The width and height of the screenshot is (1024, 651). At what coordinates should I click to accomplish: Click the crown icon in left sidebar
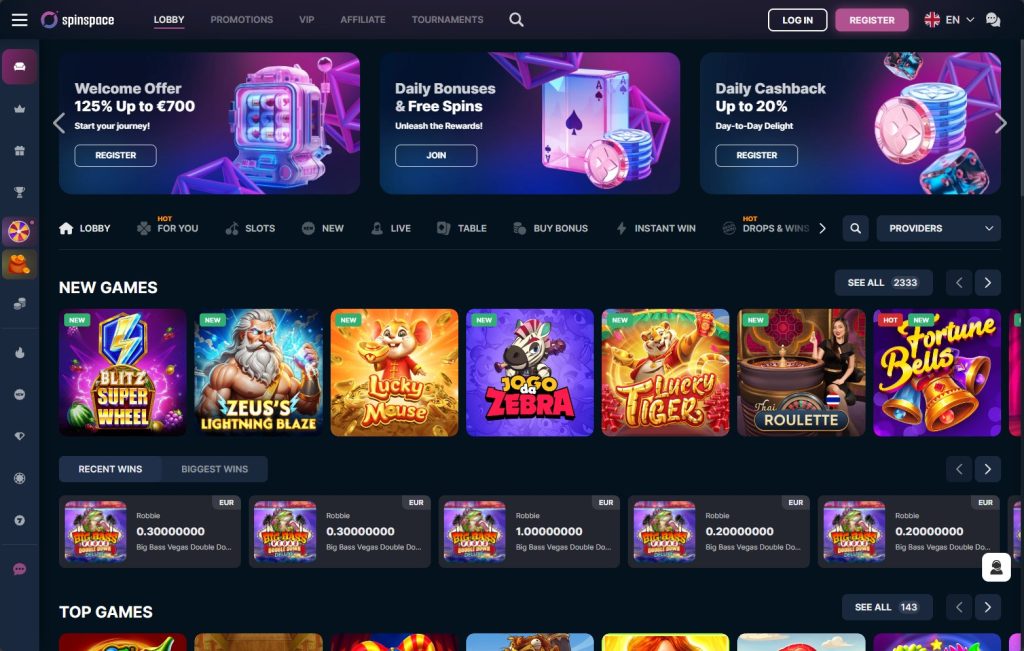20,109
